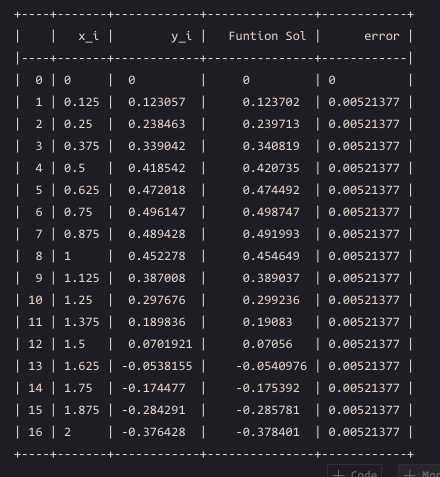Screen dimensions: 440x477
Task: Select y_i value -0.284291
Action: click(153, 410)
